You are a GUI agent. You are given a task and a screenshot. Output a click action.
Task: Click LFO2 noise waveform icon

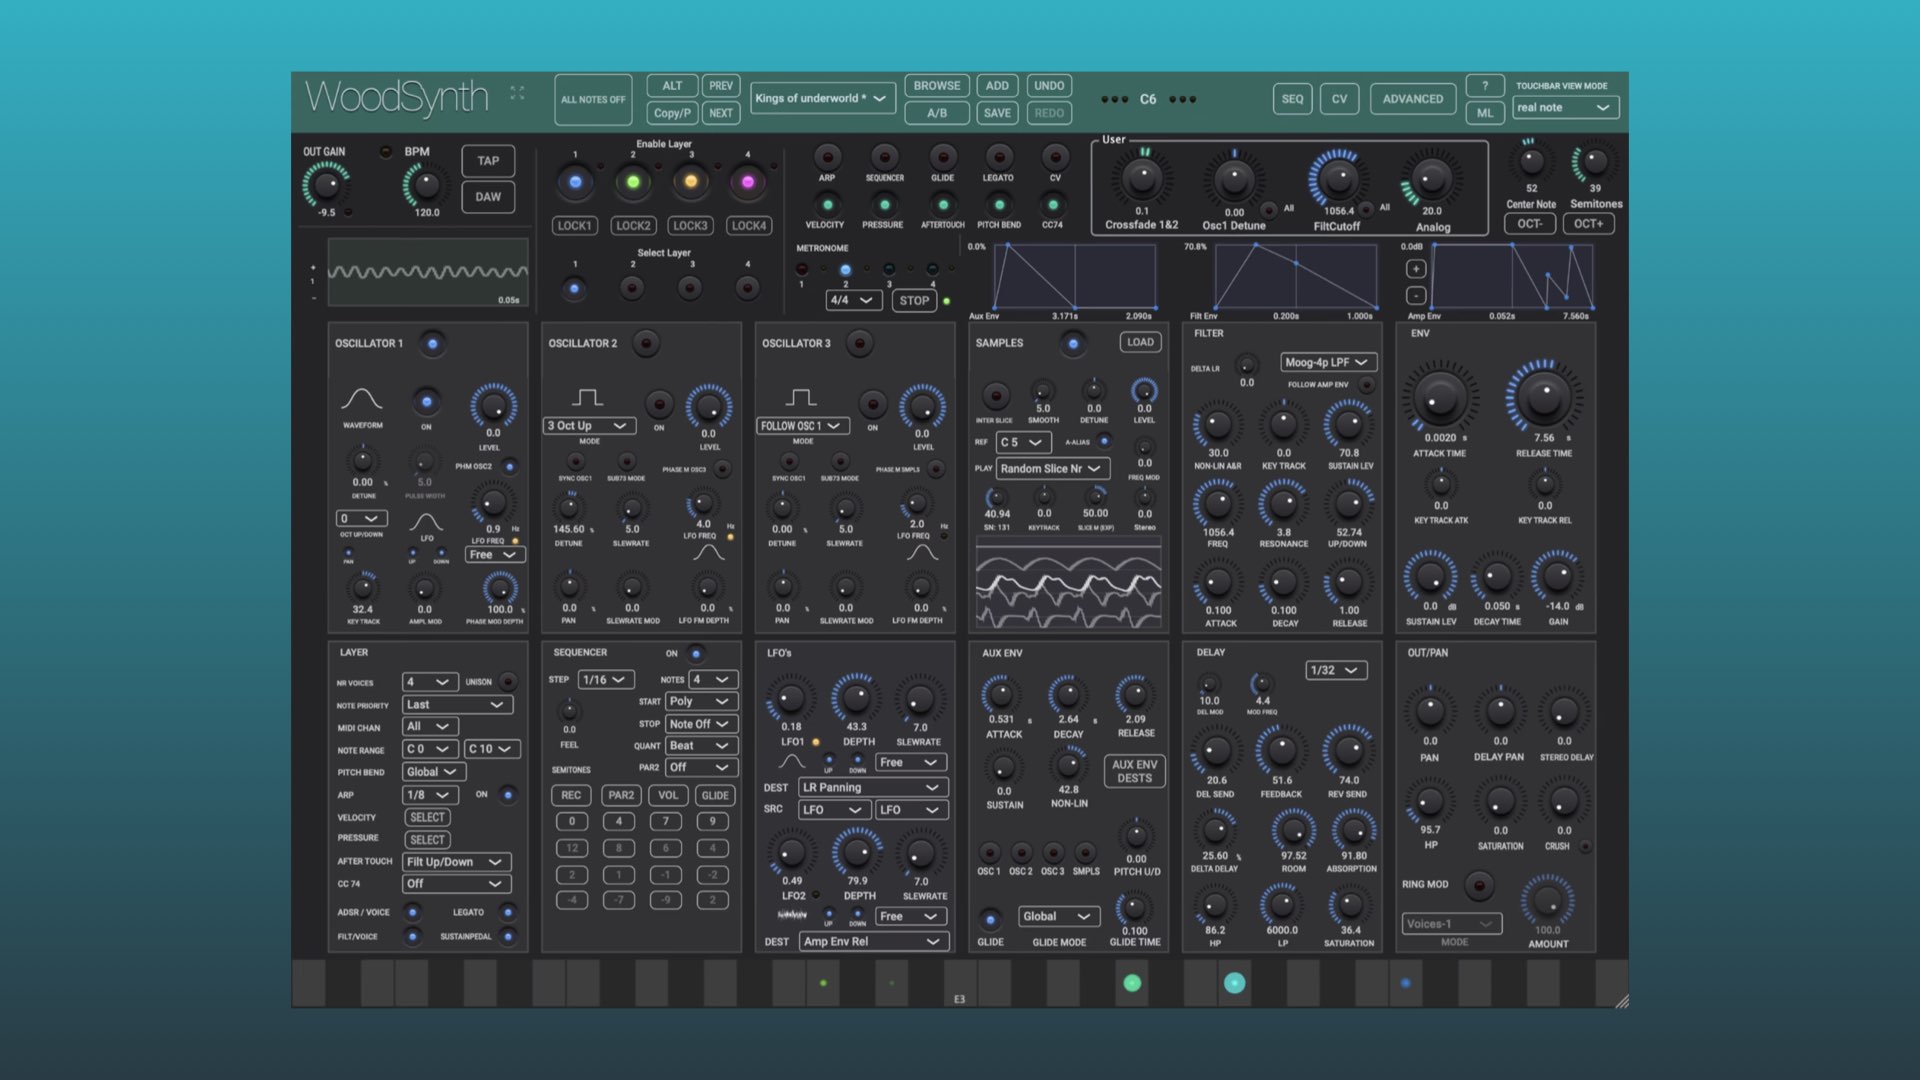[792, 915]
